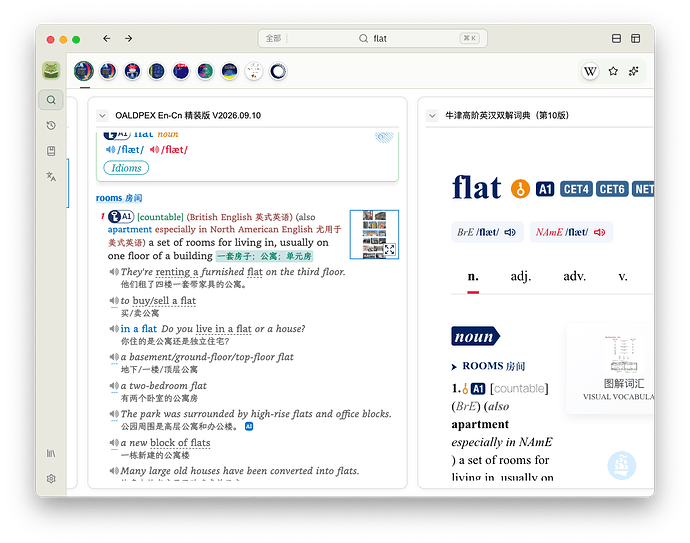Go forward with the right arrow
Image resolution: width=690 pixels, height=543 pixels.
point(128,39)
